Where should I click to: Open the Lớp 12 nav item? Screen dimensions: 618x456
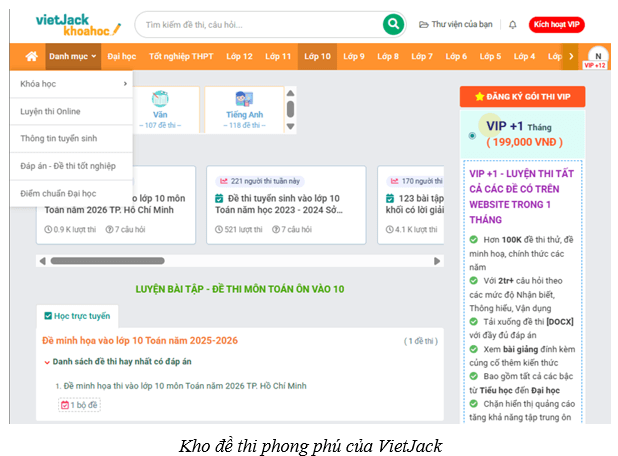pyautogui.click(x=239, y=56)
